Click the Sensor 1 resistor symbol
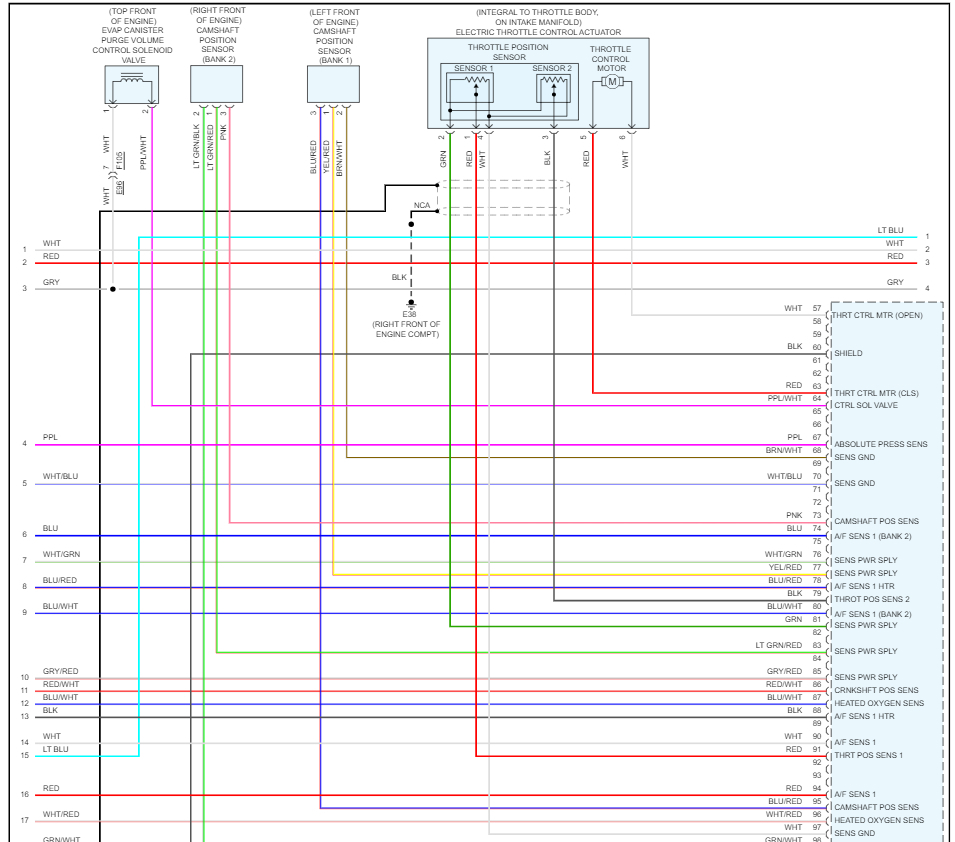The width and height of the screenshot is (955, 842). click(x=476, y=80)
